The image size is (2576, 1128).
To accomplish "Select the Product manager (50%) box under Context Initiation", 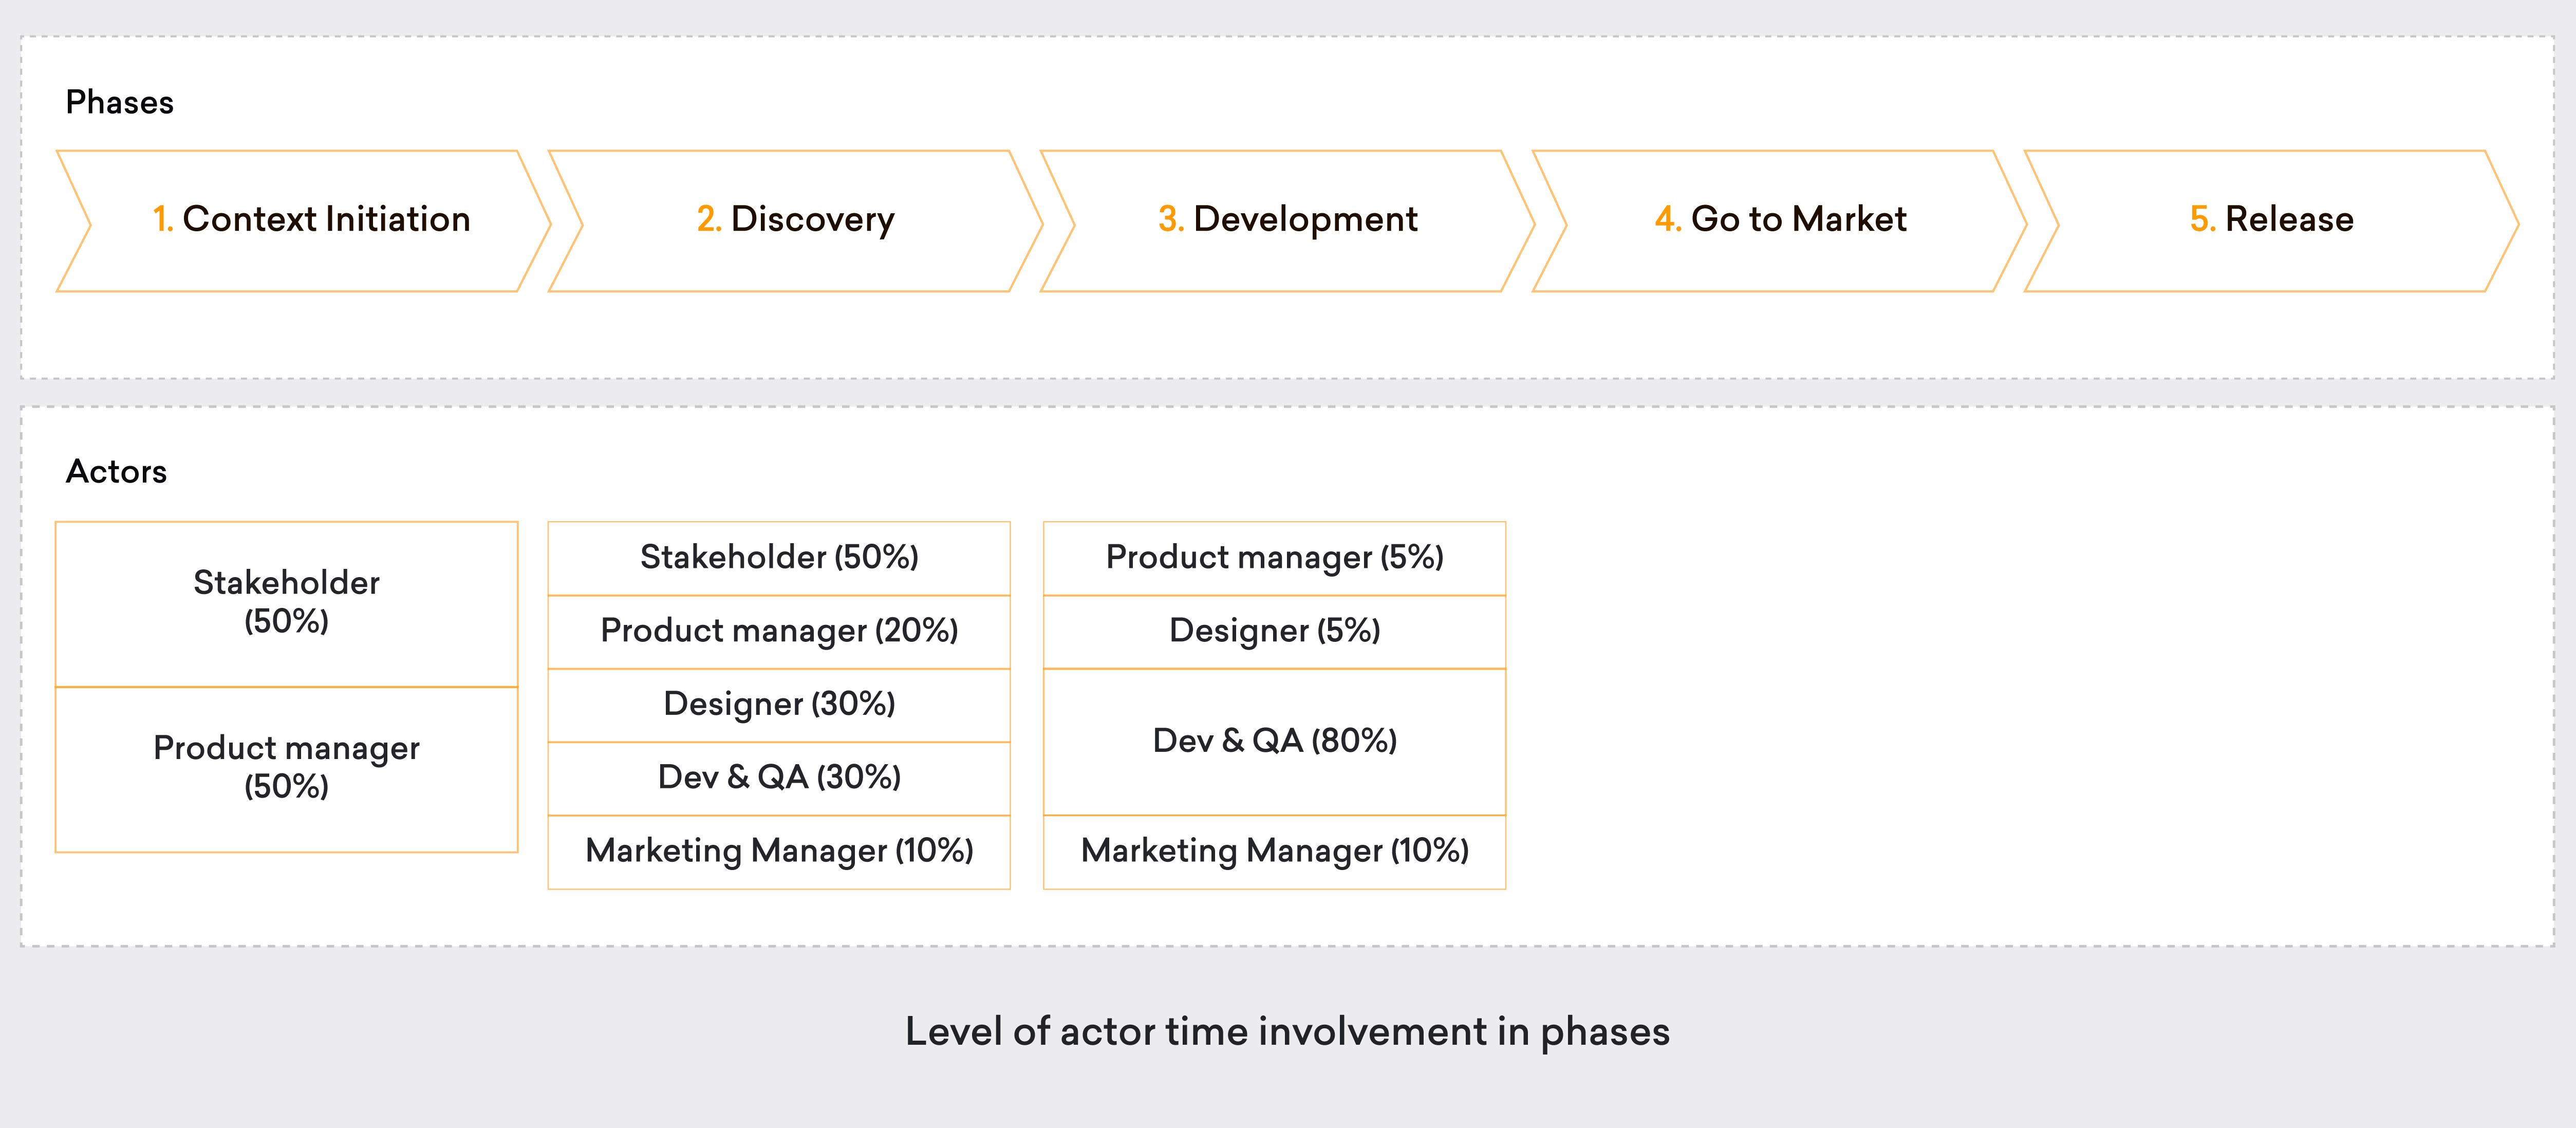I will click(x=286, y=768).
